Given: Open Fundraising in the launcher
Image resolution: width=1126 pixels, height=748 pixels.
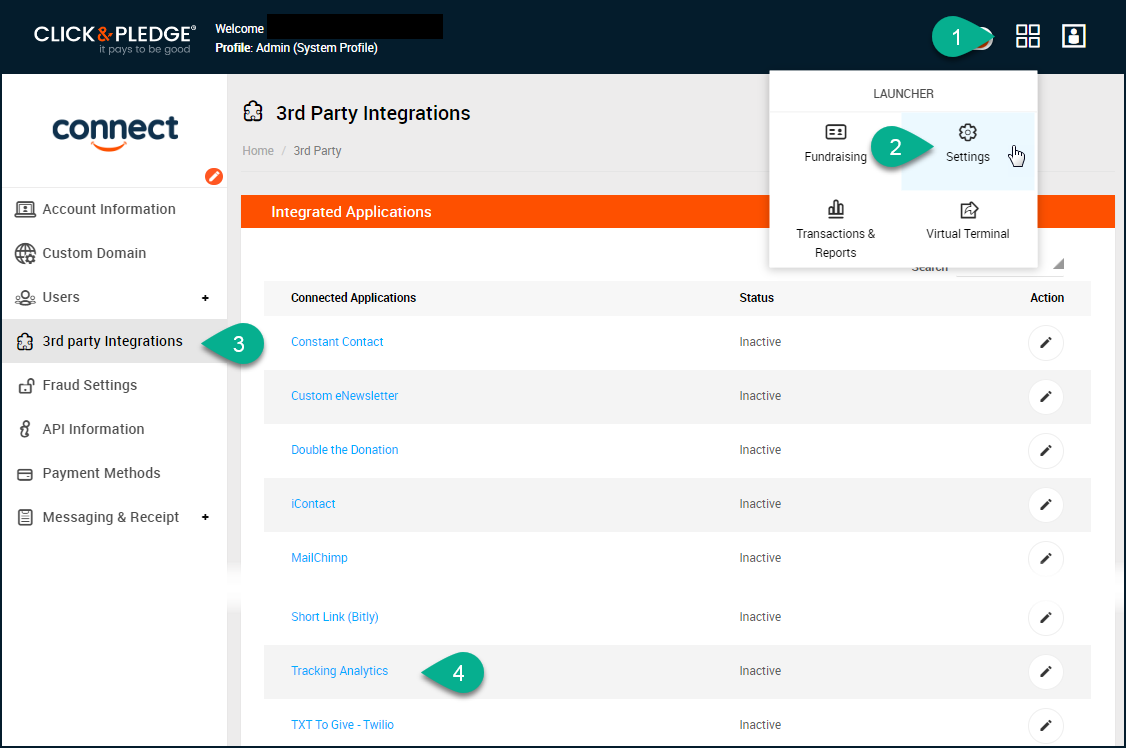Looking at the screenshot, I should [x=835, y=144].
